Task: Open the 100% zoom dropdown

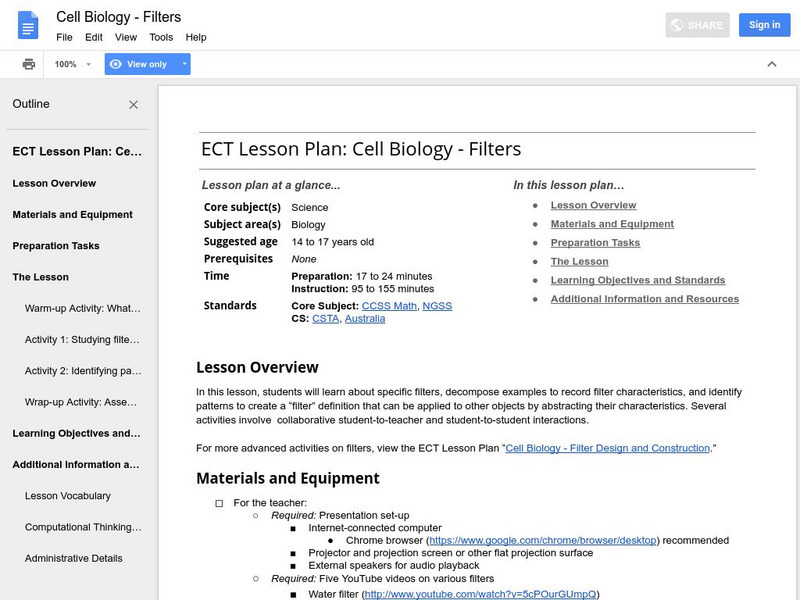Action: click(73, 64)
